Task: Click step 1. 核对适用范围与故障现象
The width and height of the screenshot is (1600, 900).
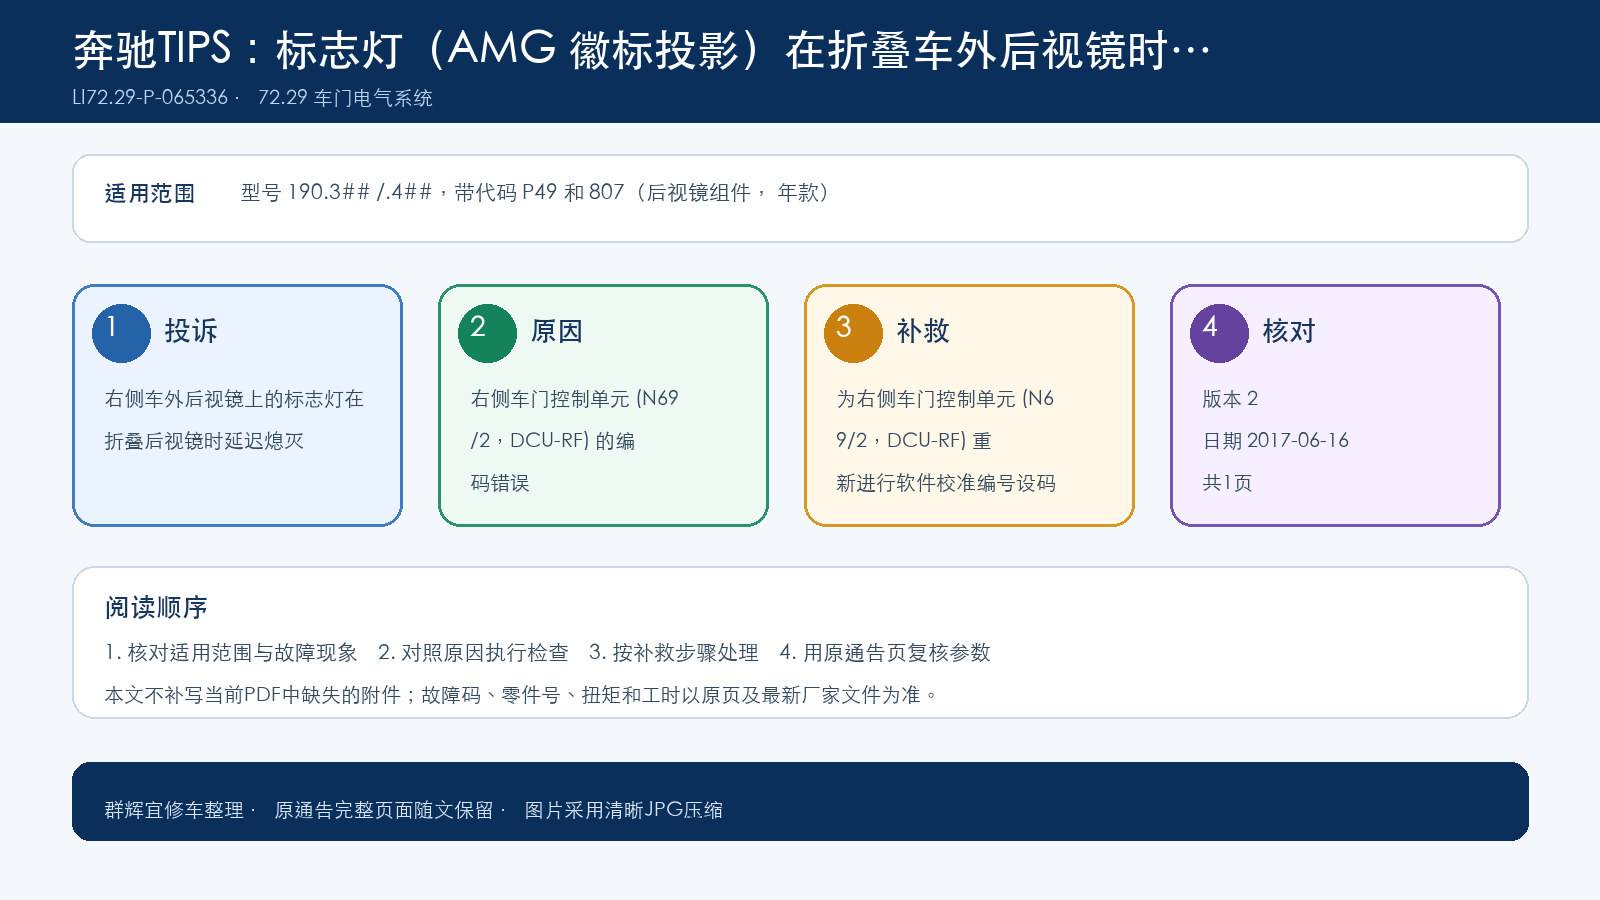Action: [231, 653]
